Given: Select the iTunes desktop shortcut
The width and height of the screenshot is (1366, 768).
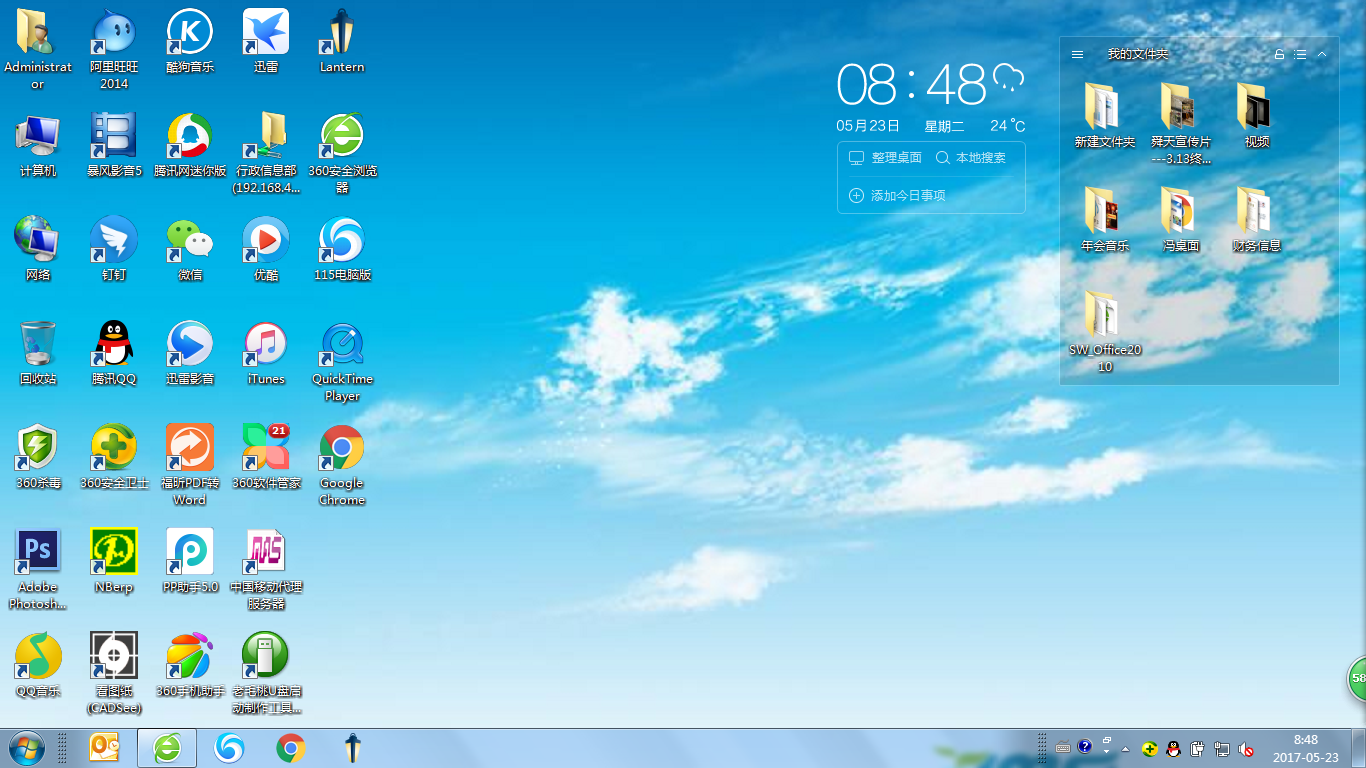Looking at the screenshot, I should point(266,344).
